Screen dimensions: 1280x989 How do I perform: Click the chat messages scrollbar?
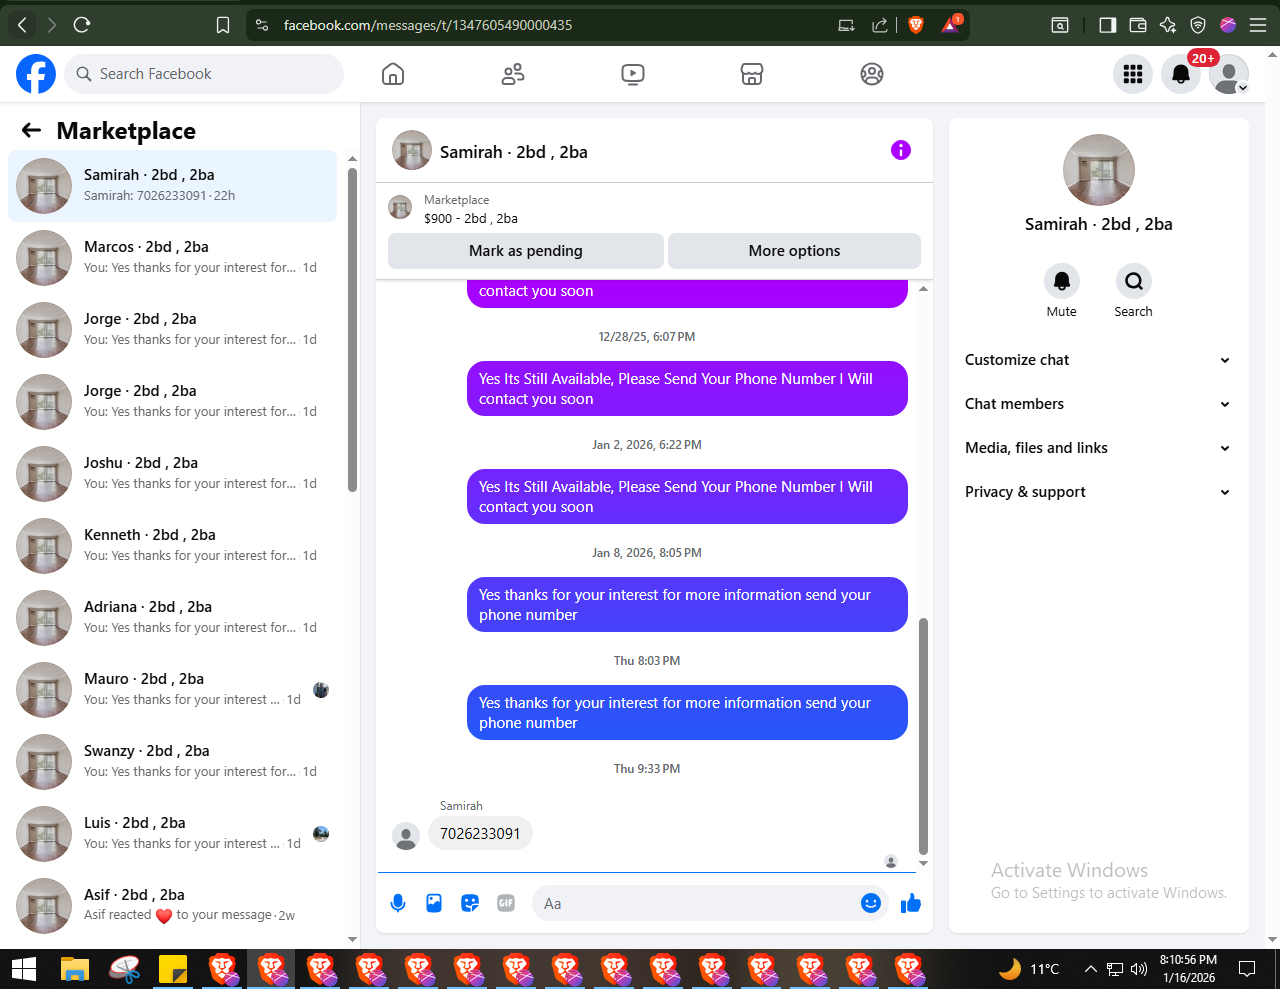click(923, 735)
